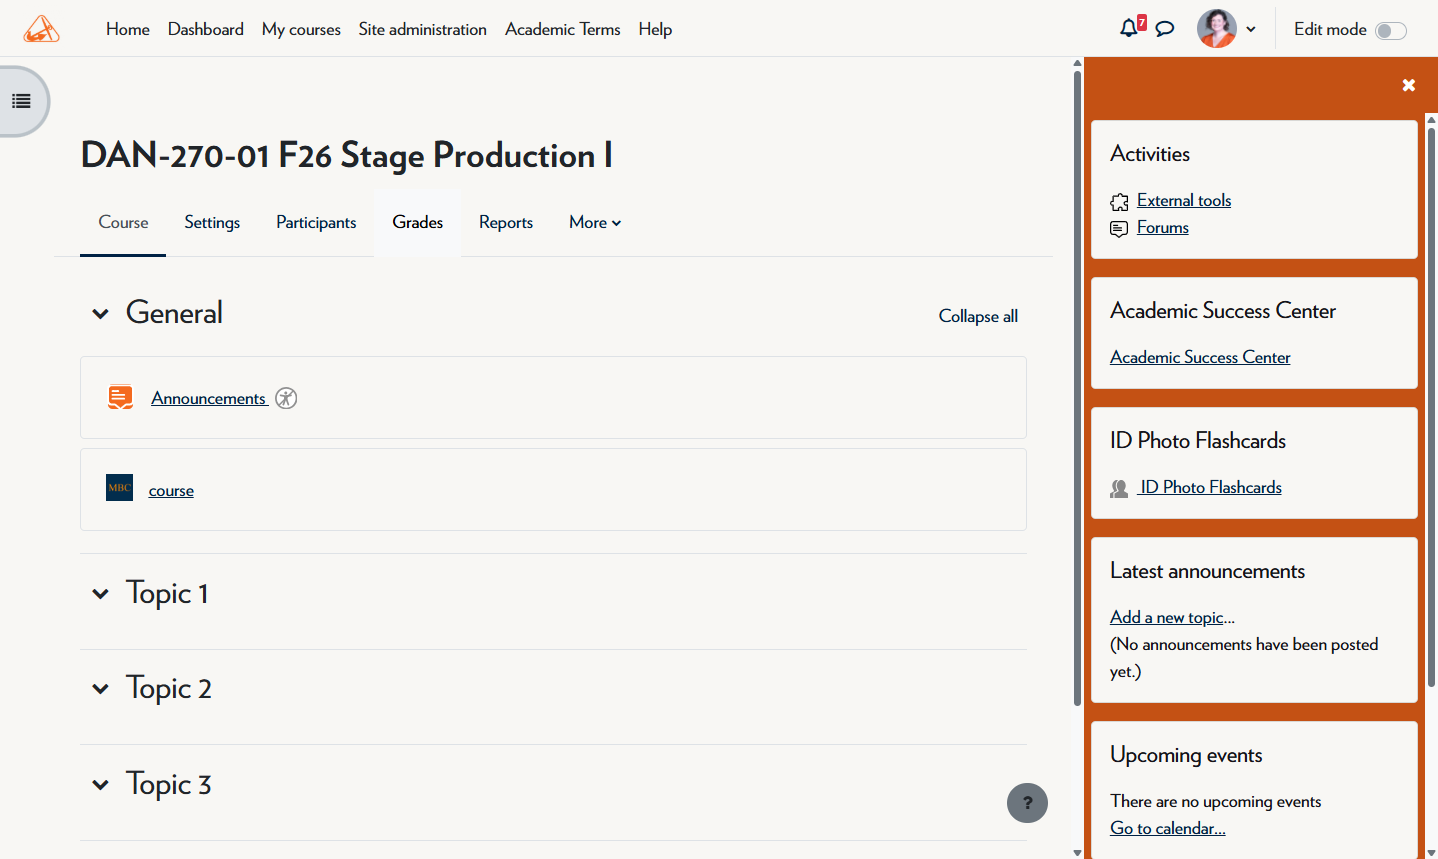Click Go to calendar link
Viewport: 1438px width, 859px height.
pos(1168,828)
